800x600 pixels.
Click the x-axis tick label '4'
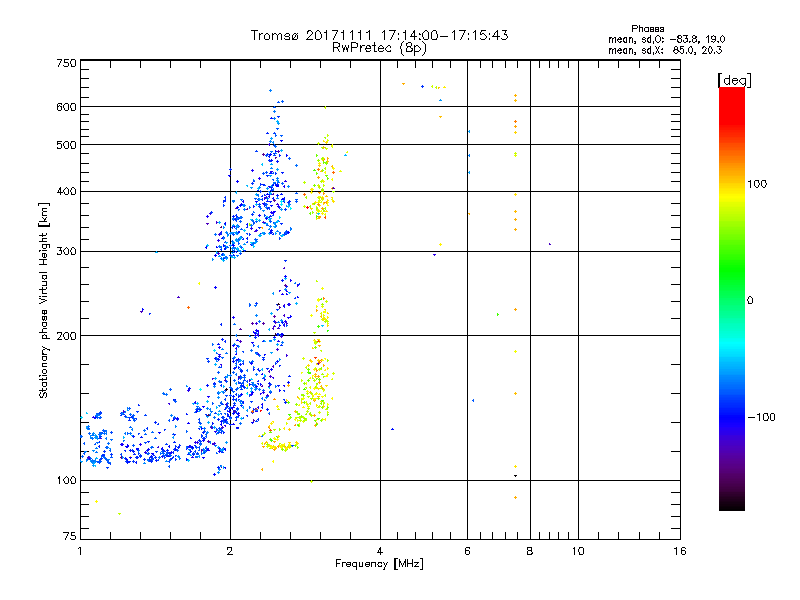click(x=380, y=551)
